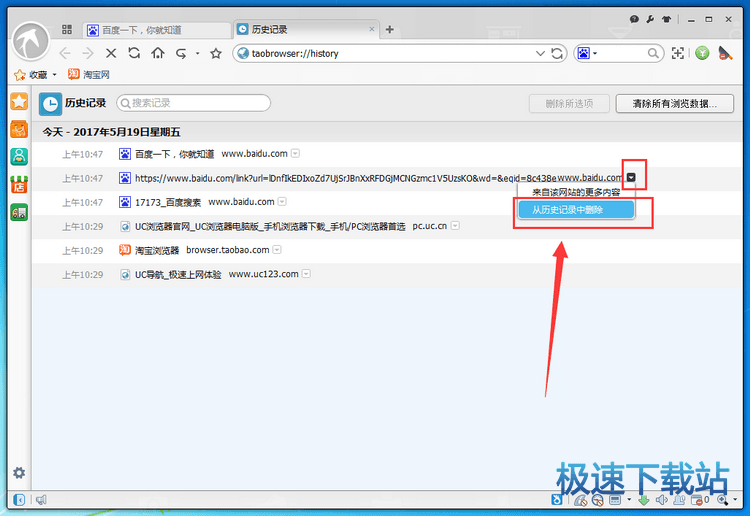Click the browser swallow logo button
This screenshot has height=516, width=750.
click(x=31, y=42)
